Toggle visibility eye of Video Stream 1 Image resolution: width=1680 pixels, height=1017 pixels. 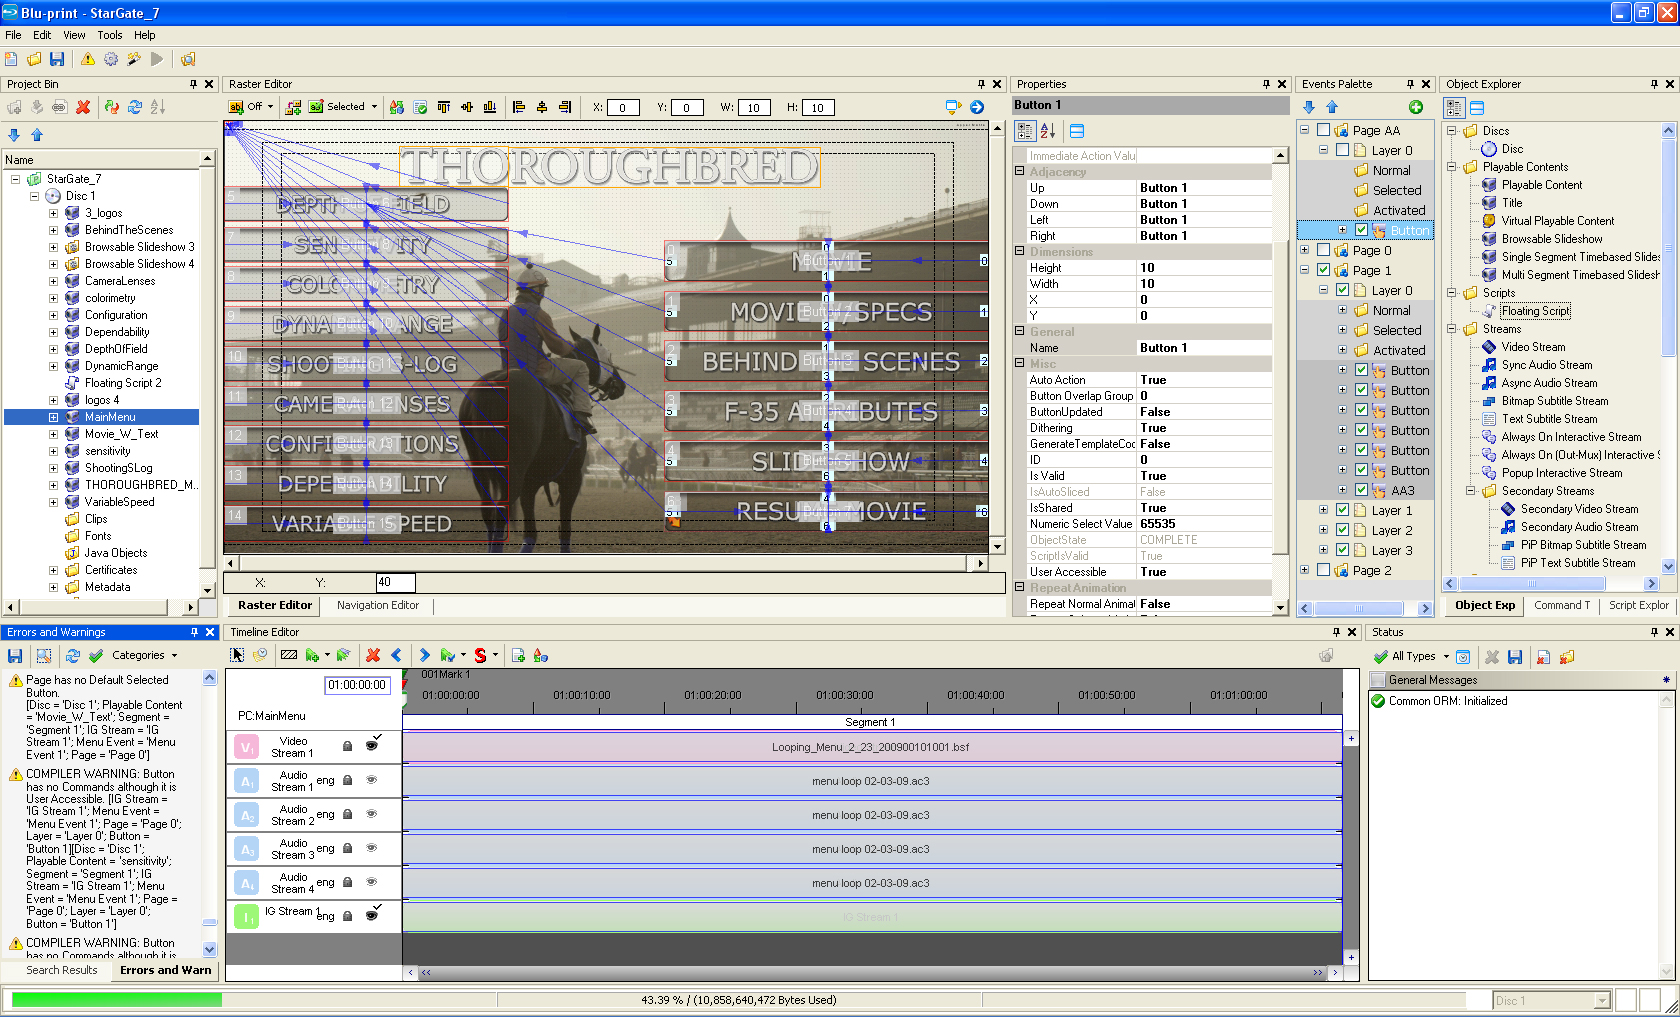click(x=372, y=745)
